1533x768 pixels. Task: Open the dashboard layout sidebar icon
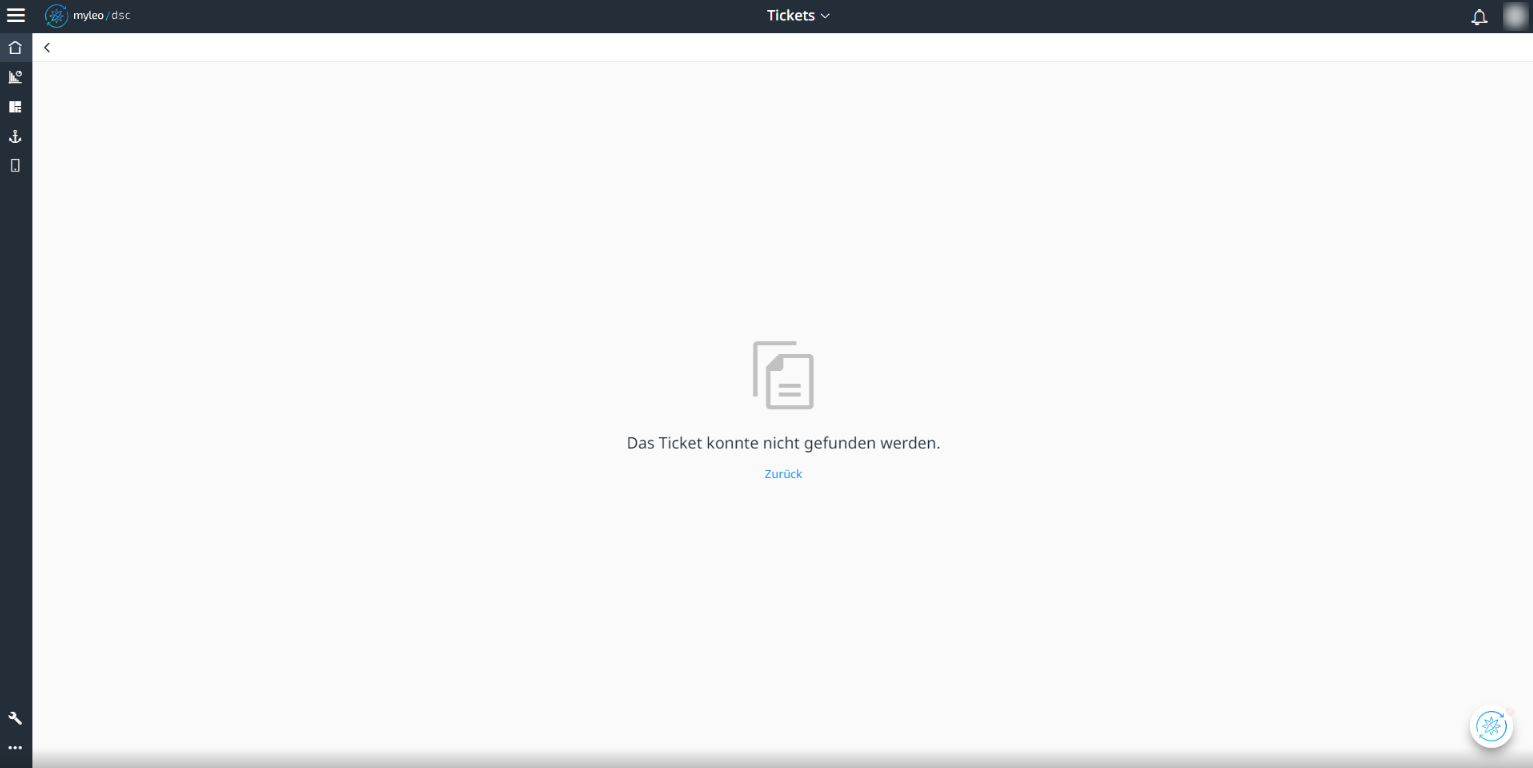(15, 106)
